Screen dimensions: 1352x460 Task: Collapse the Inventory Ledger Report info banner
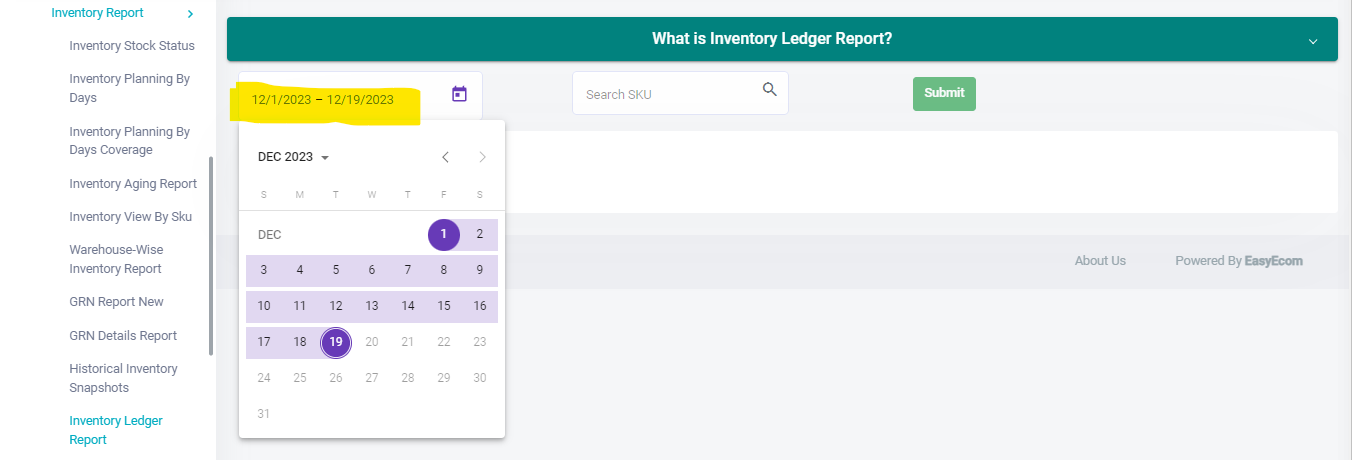point(1313,40)
